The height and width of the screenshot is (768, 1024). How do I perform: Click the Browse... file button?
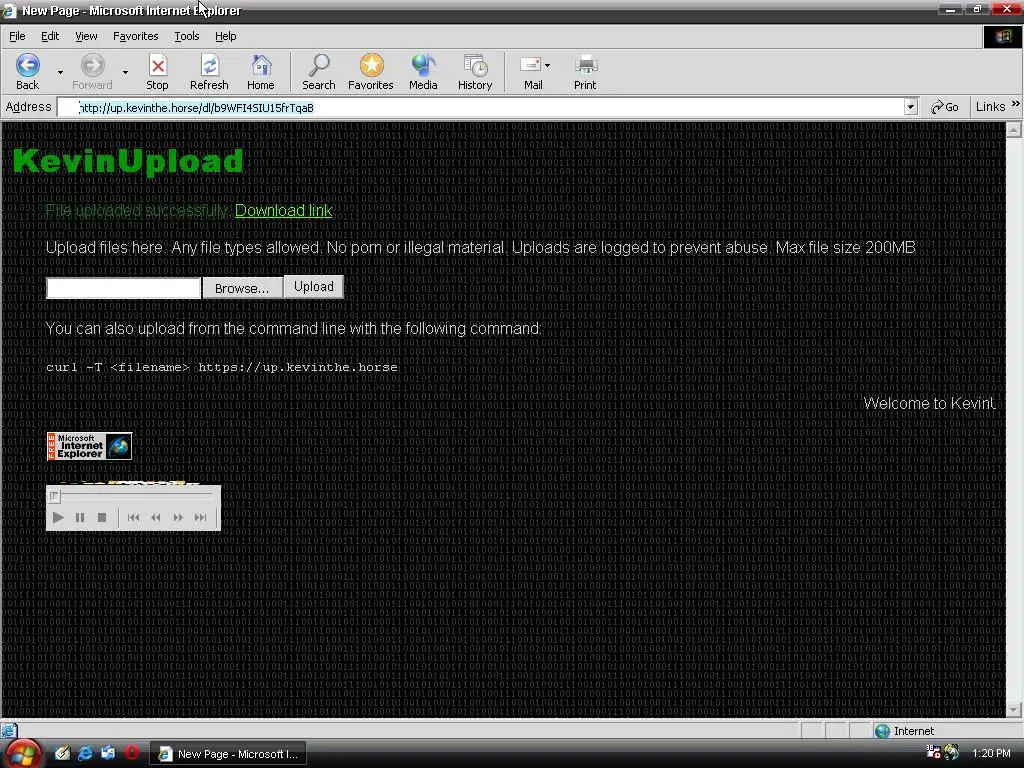point(242,288)
